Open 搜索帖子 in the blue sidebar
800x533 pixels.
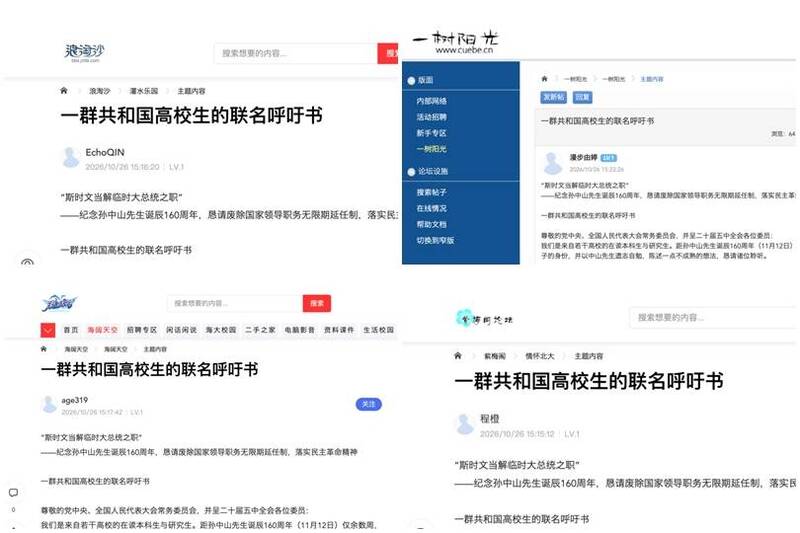point(431,192)
